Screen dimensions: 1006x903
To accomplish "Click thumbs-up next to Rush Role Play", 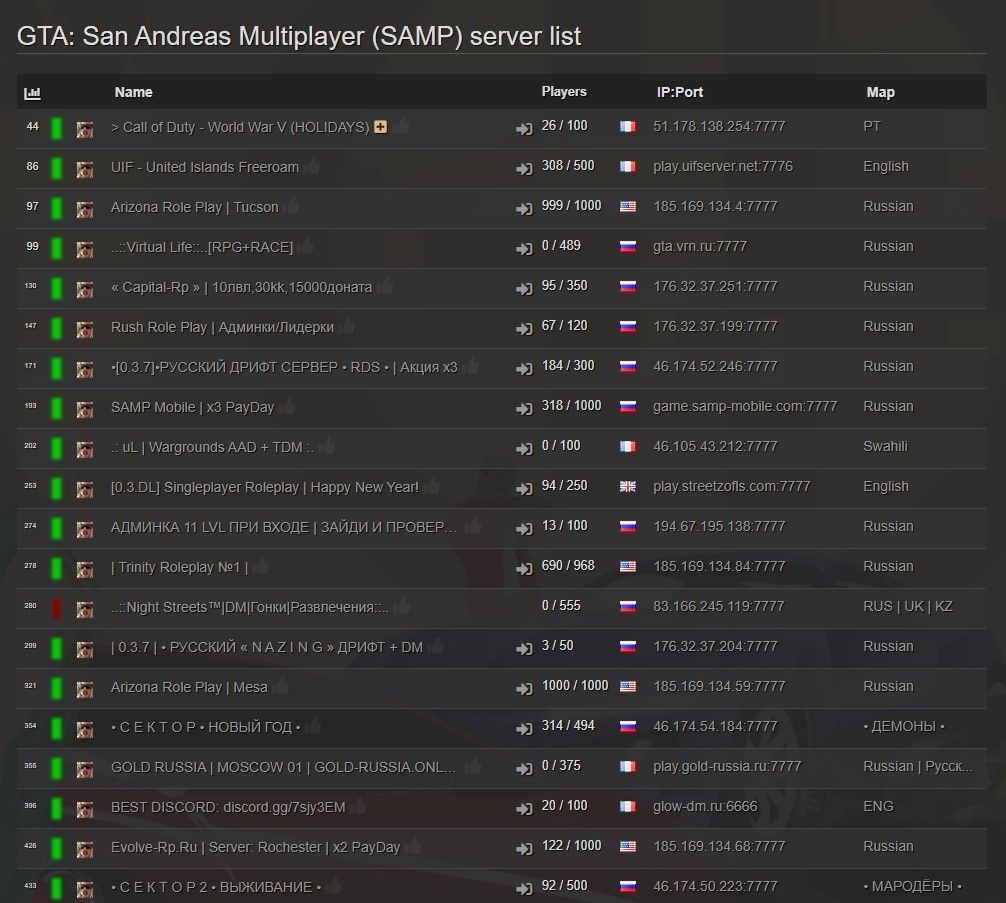I will [x=347, y=326].
